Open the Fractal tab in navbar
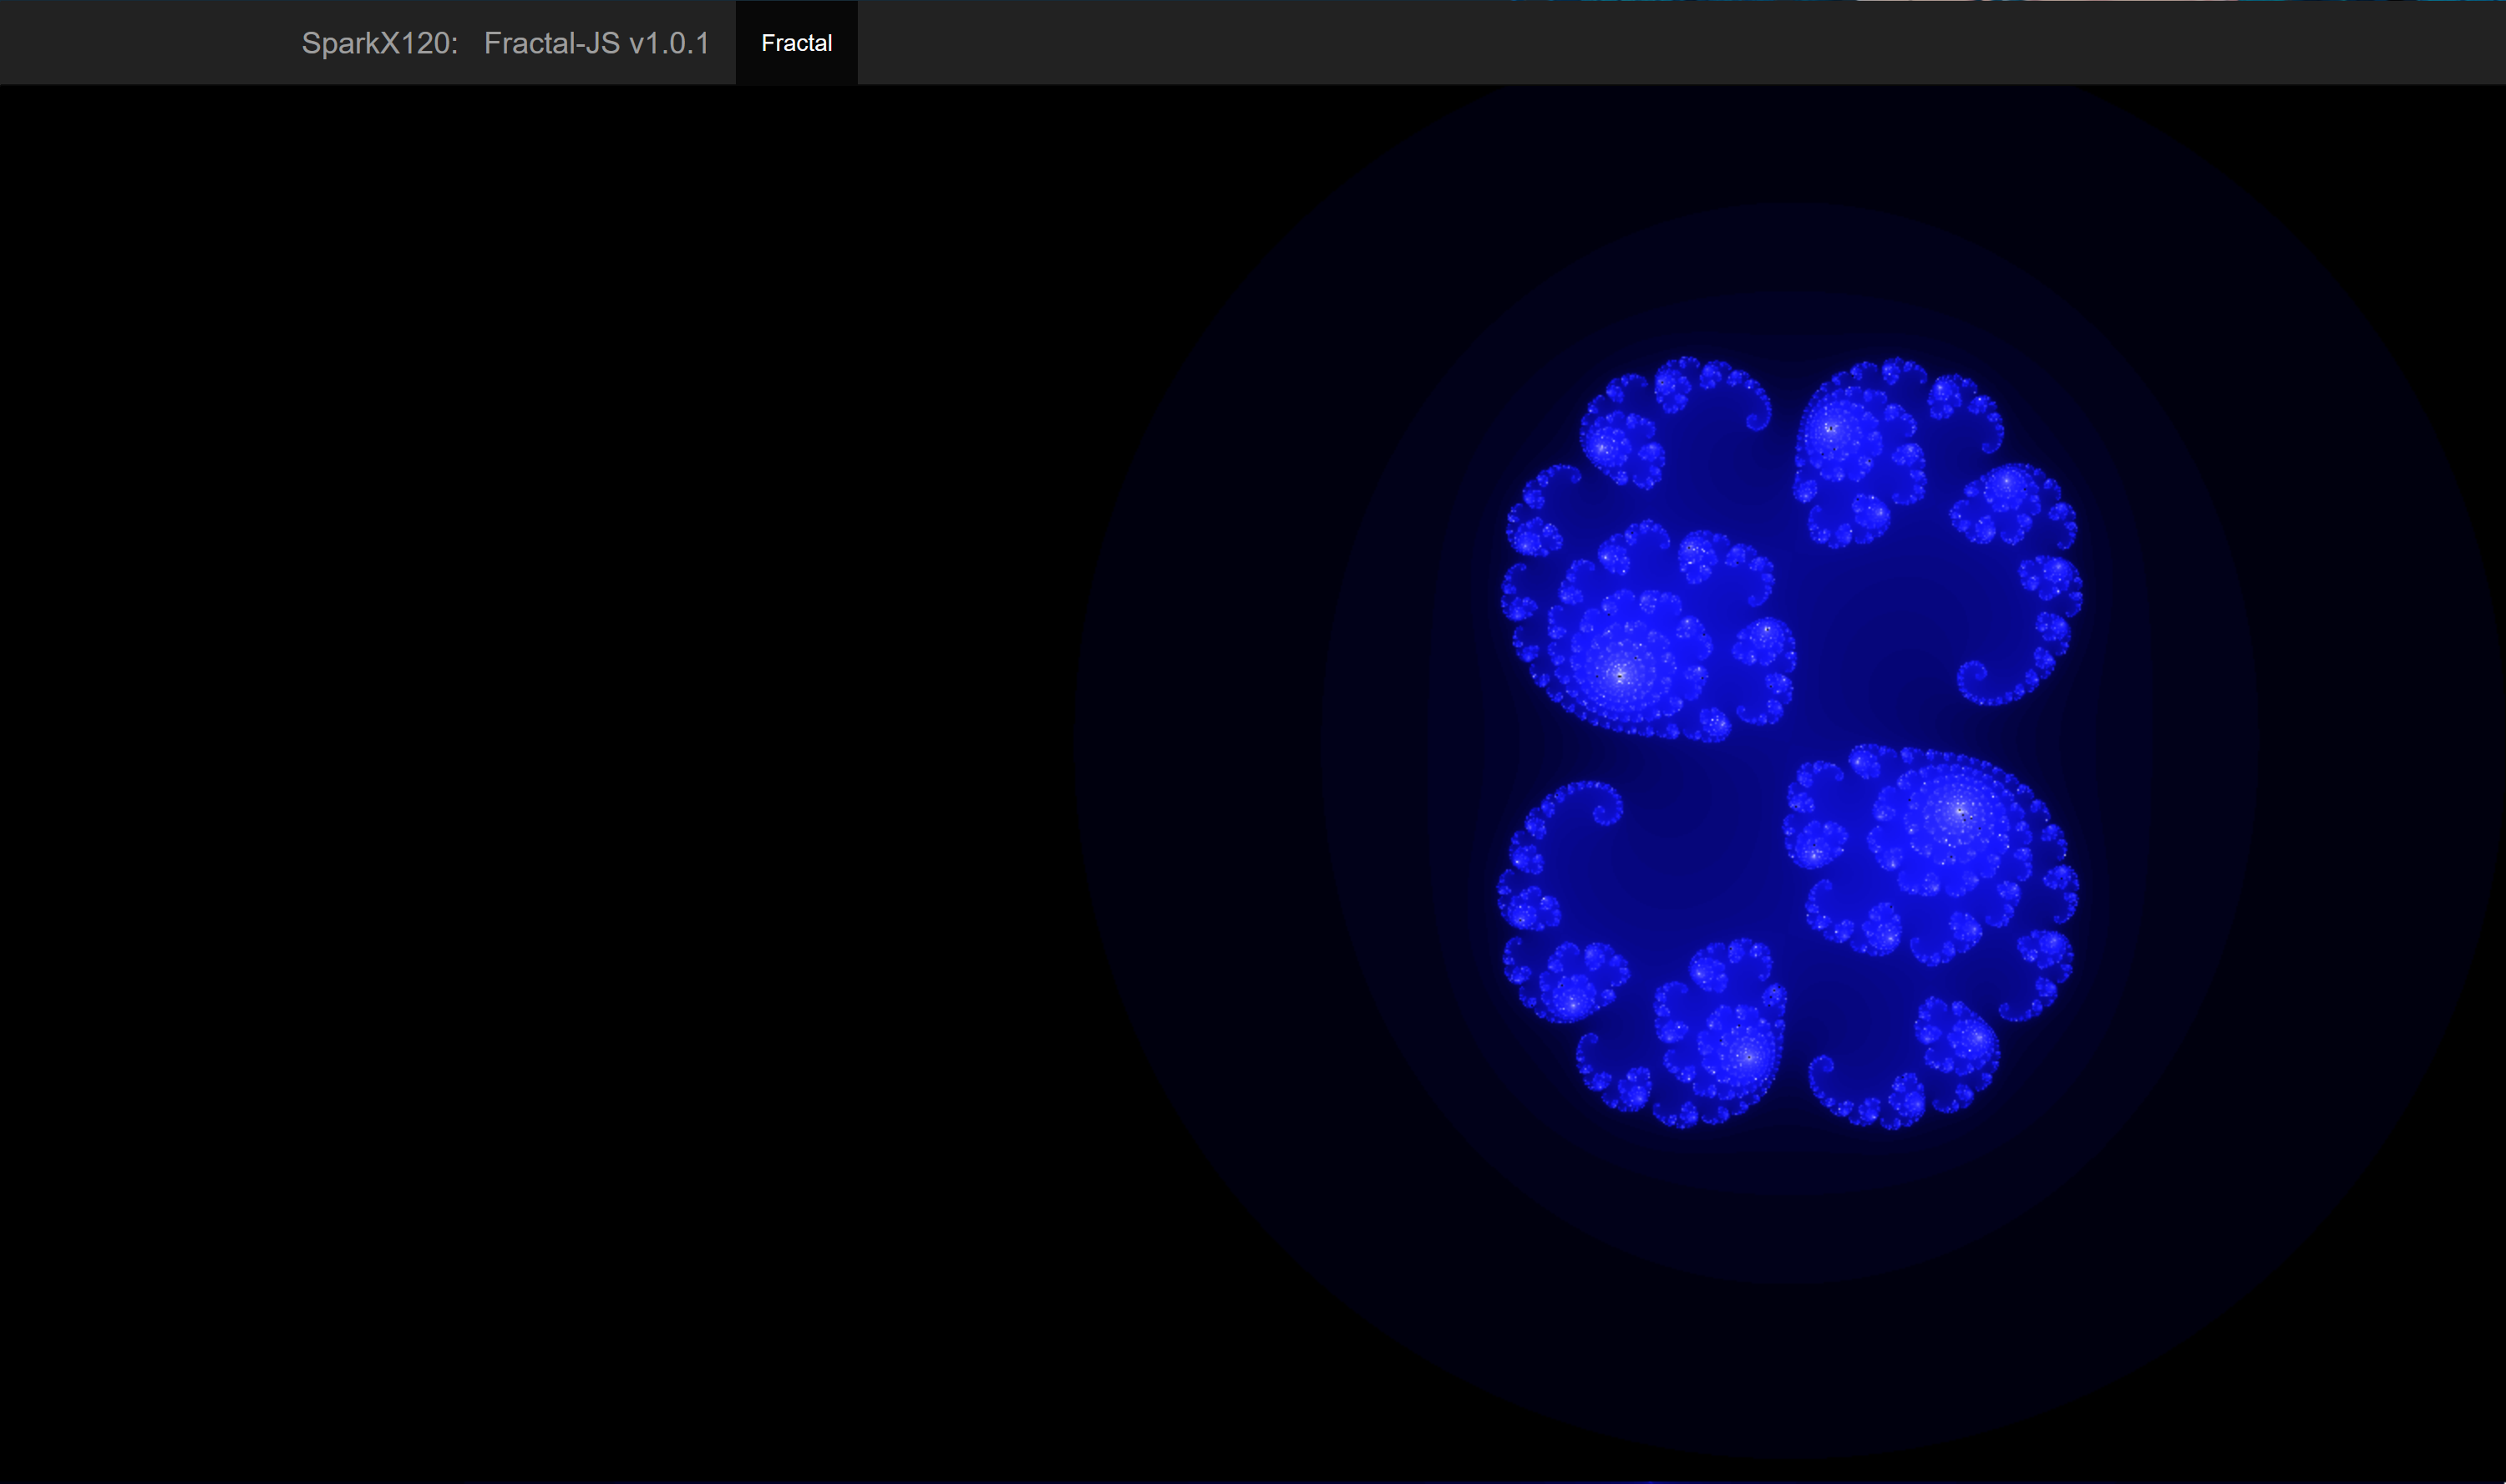Image resolution: width=2506 pixels, height=1484 pixels. [x=796, y=43]
